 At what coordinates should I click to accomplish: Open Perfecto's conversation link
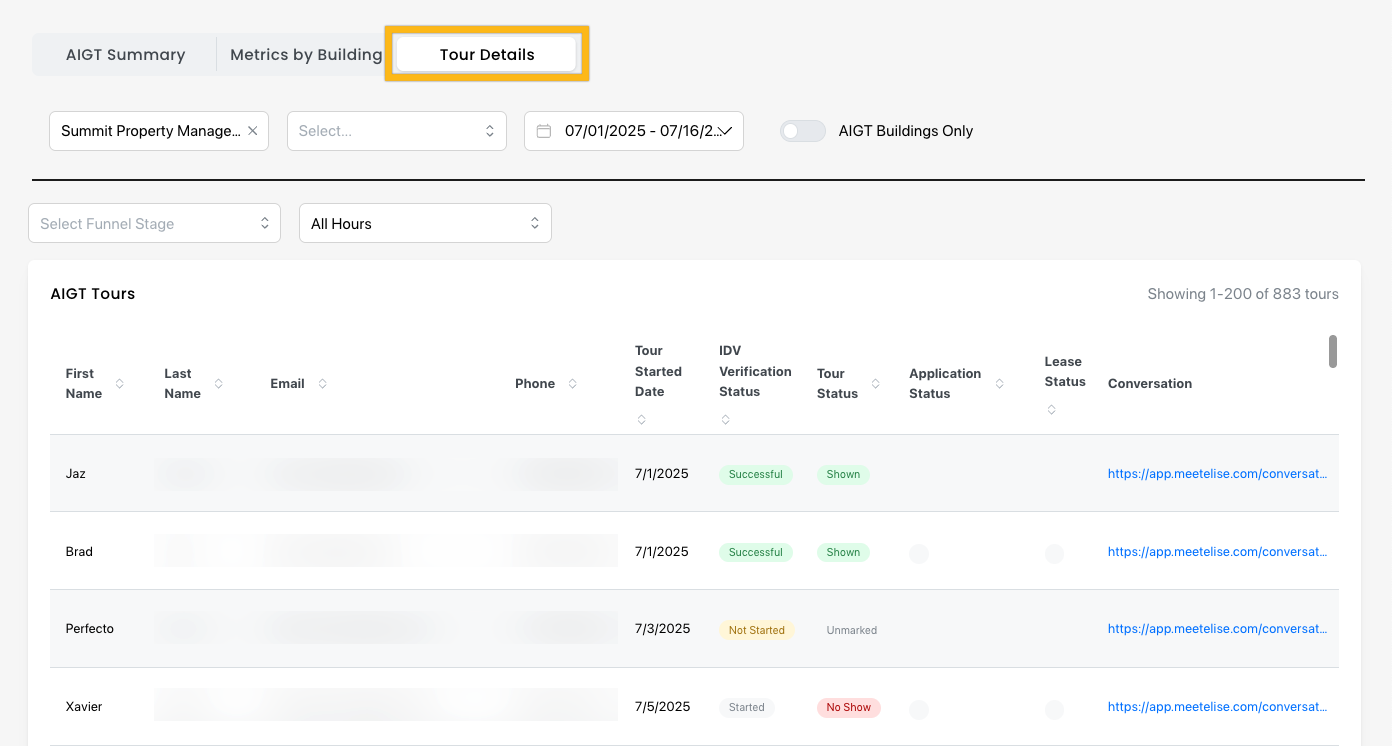click(1218, 629)
